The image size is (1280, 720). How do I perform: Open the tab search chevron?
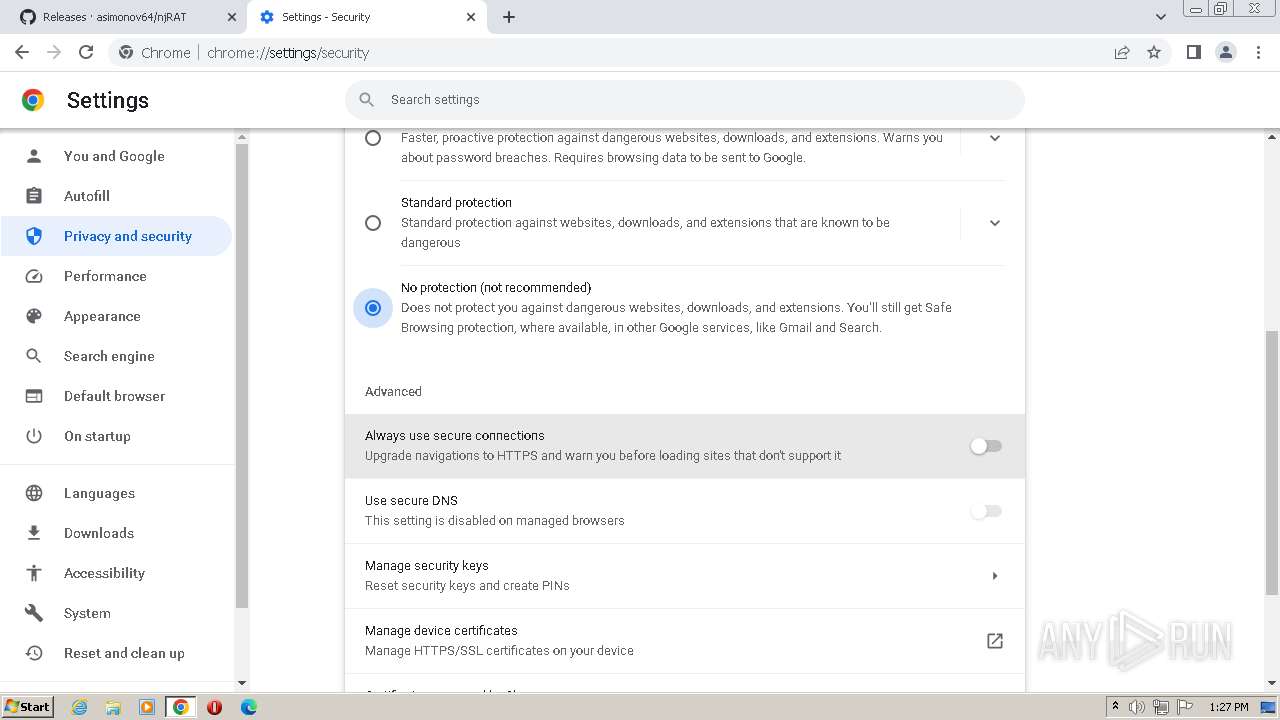click(x=1160, y=17)
